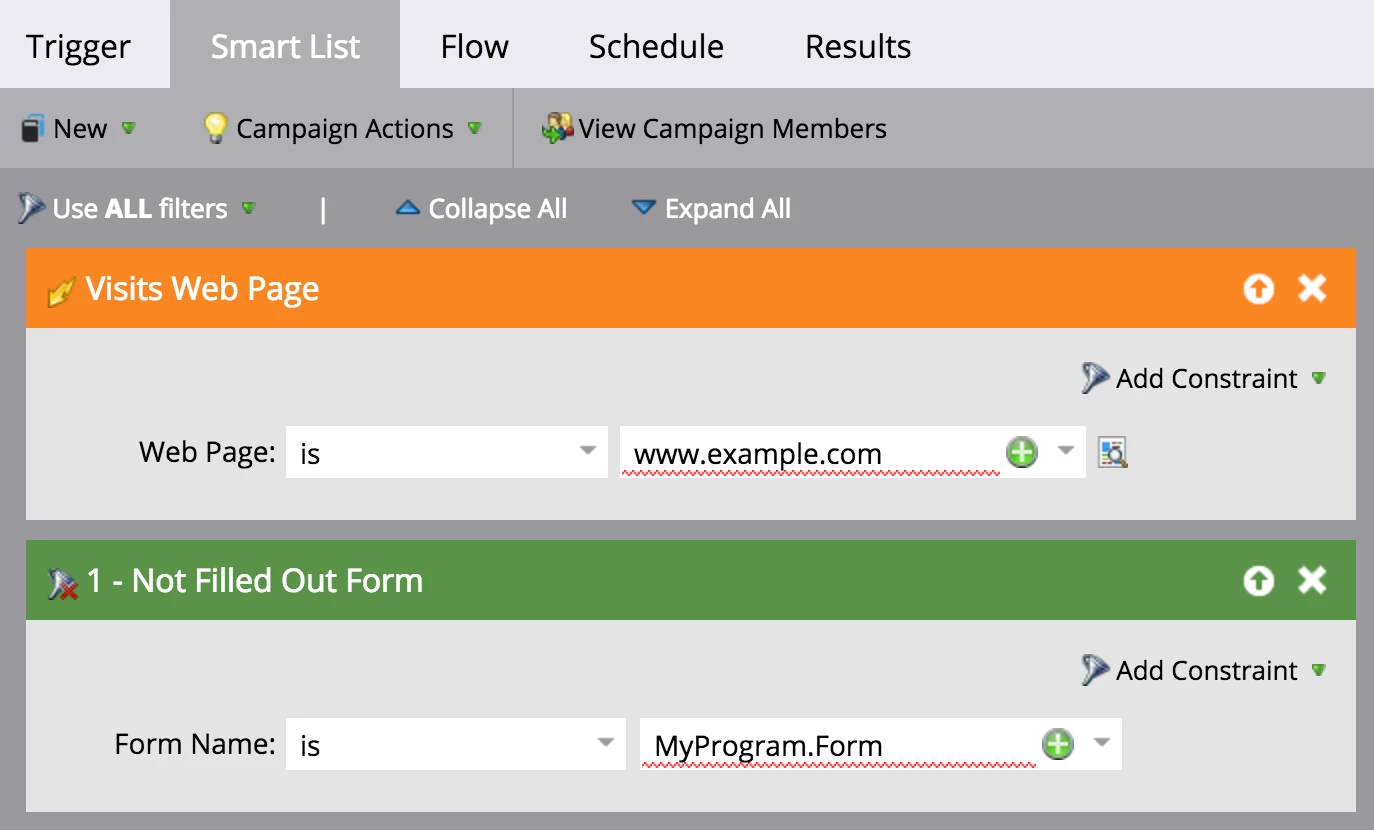Click green plus next to MyProgram.Form
The image size is (1374, 830).
coord(1057,745)
